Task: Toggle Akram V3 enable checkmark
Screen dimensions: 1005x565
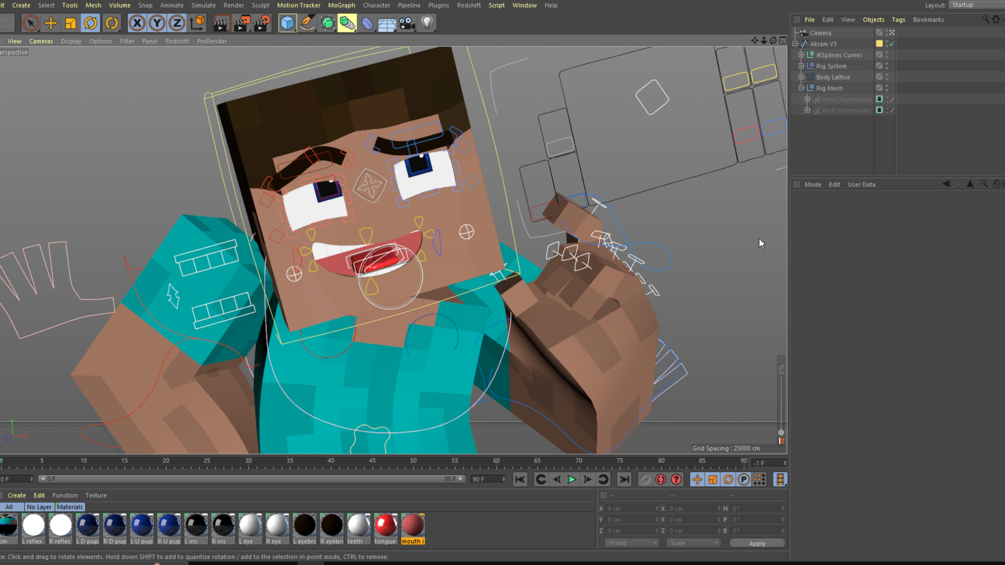Action: pos(892,44)
